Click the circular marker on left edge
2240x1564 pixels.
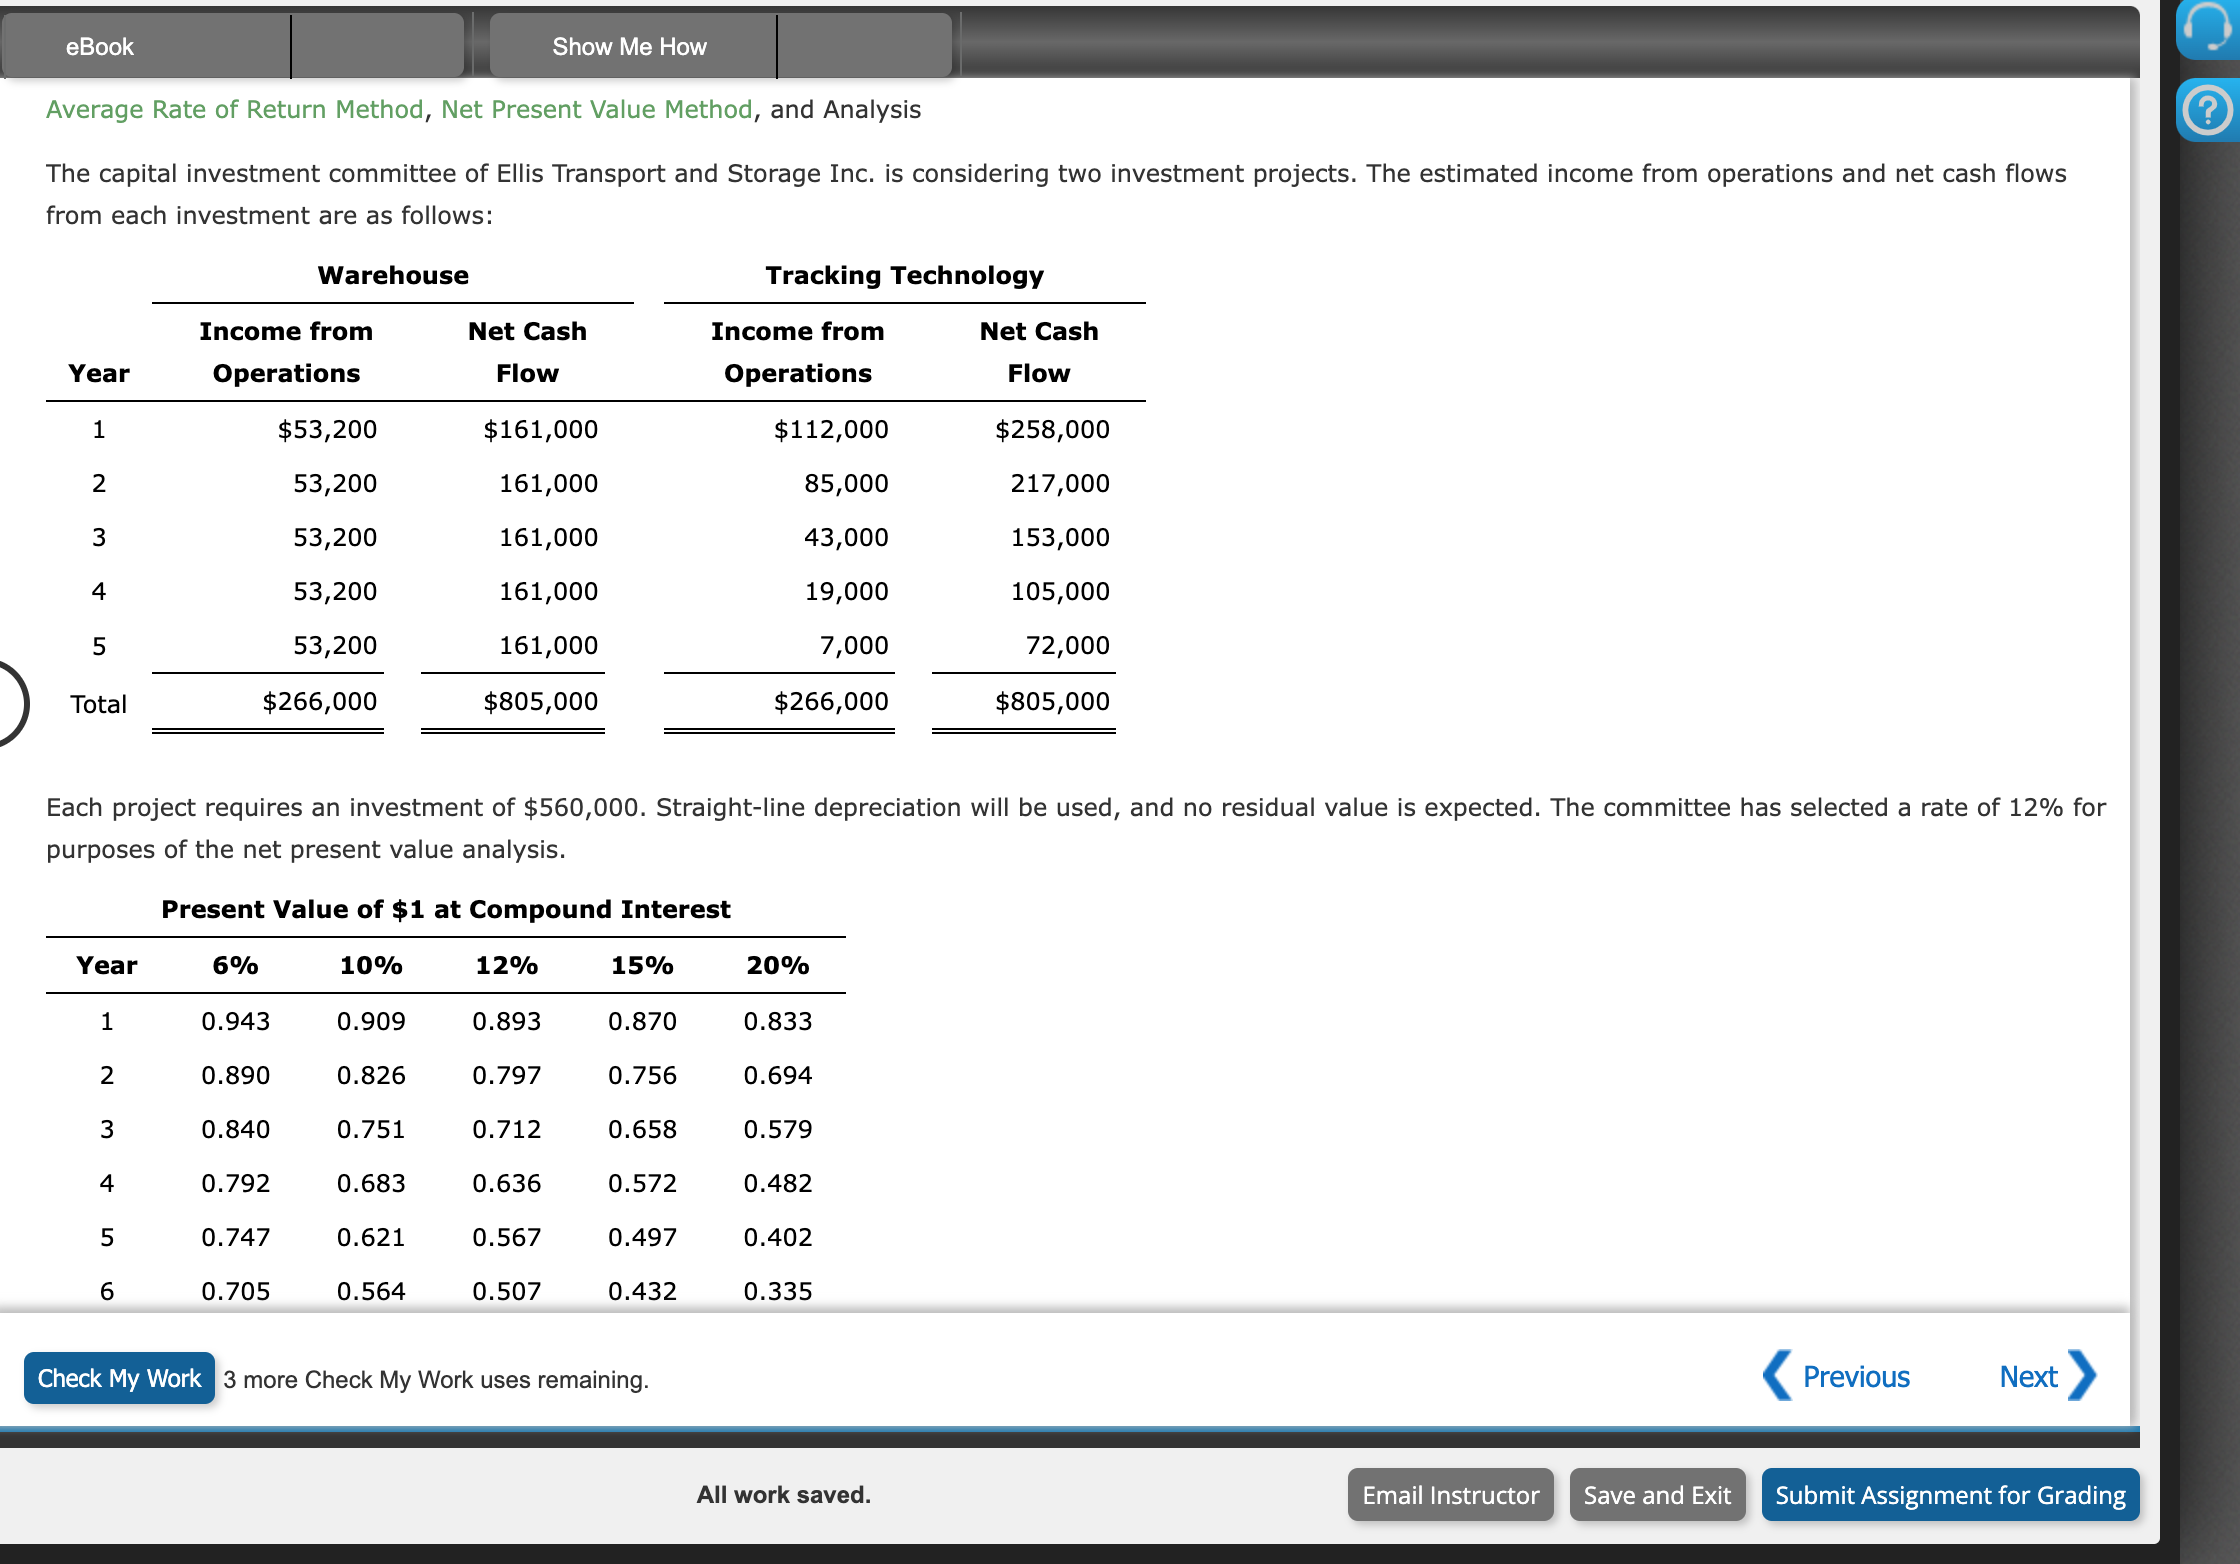8,703
